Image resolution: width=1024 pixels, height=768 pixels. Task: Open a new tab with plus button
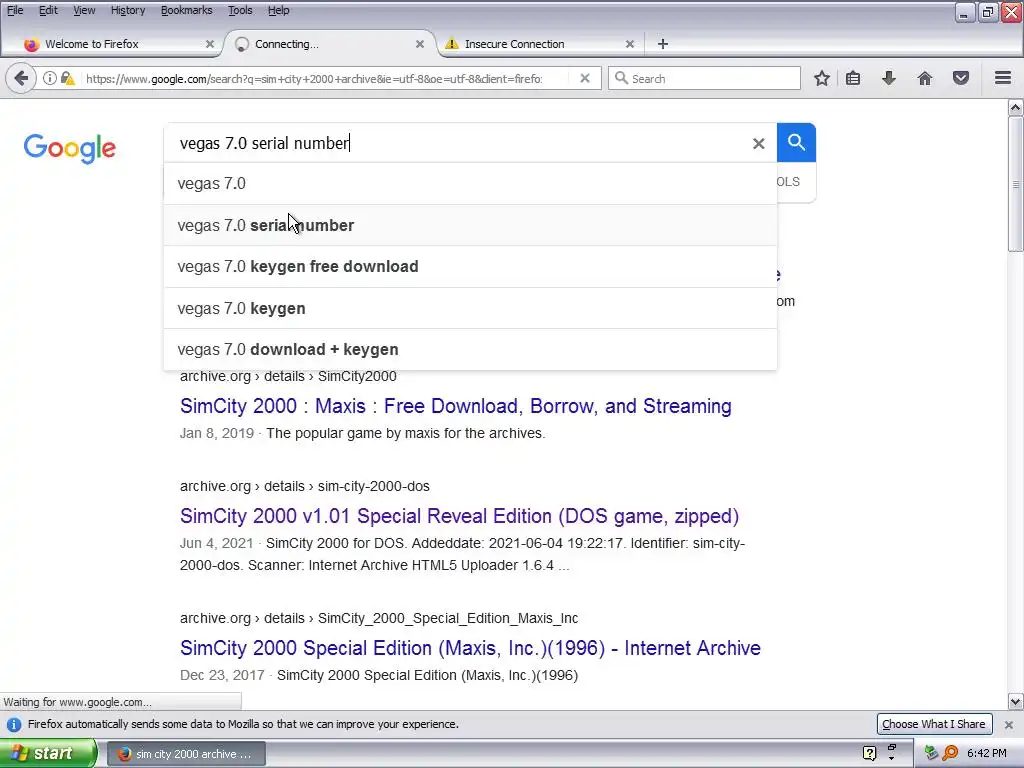(663, 44)
